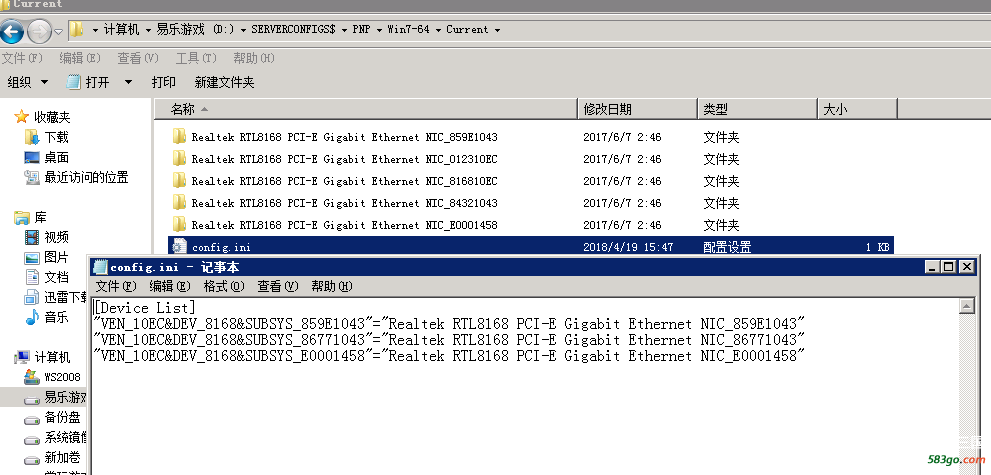Image resolution: width=991 pixels, height=475 pixels.
Task: Sort by the 类型 column header
Action: point(758,109)
